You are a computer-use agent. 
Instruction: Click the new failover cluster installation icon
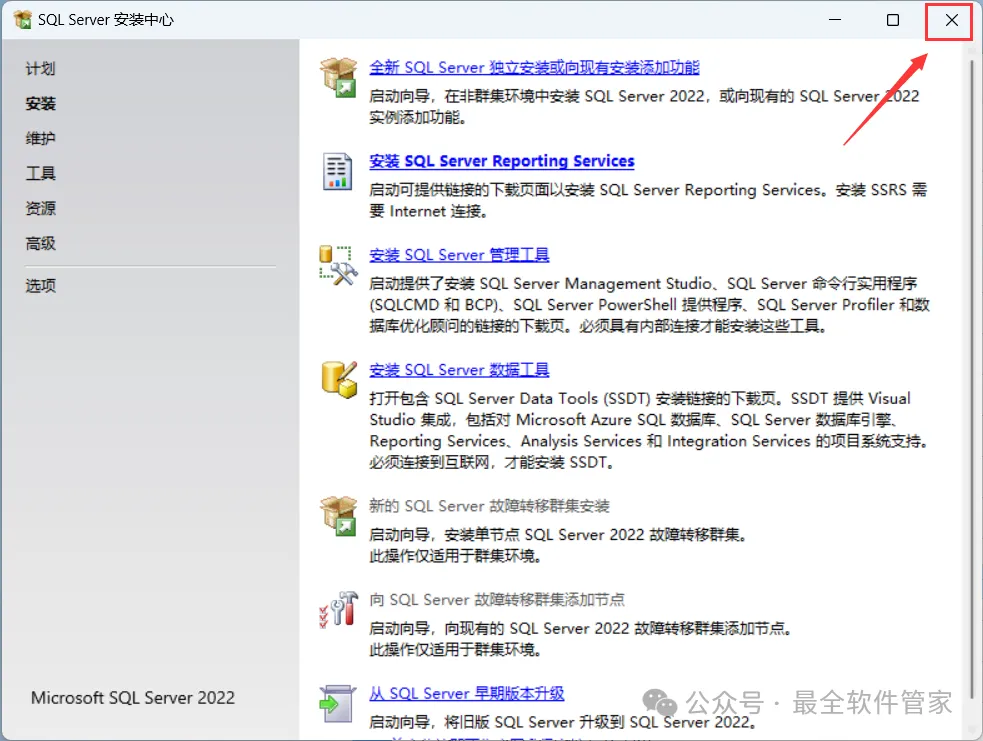(x=339, y=516)
